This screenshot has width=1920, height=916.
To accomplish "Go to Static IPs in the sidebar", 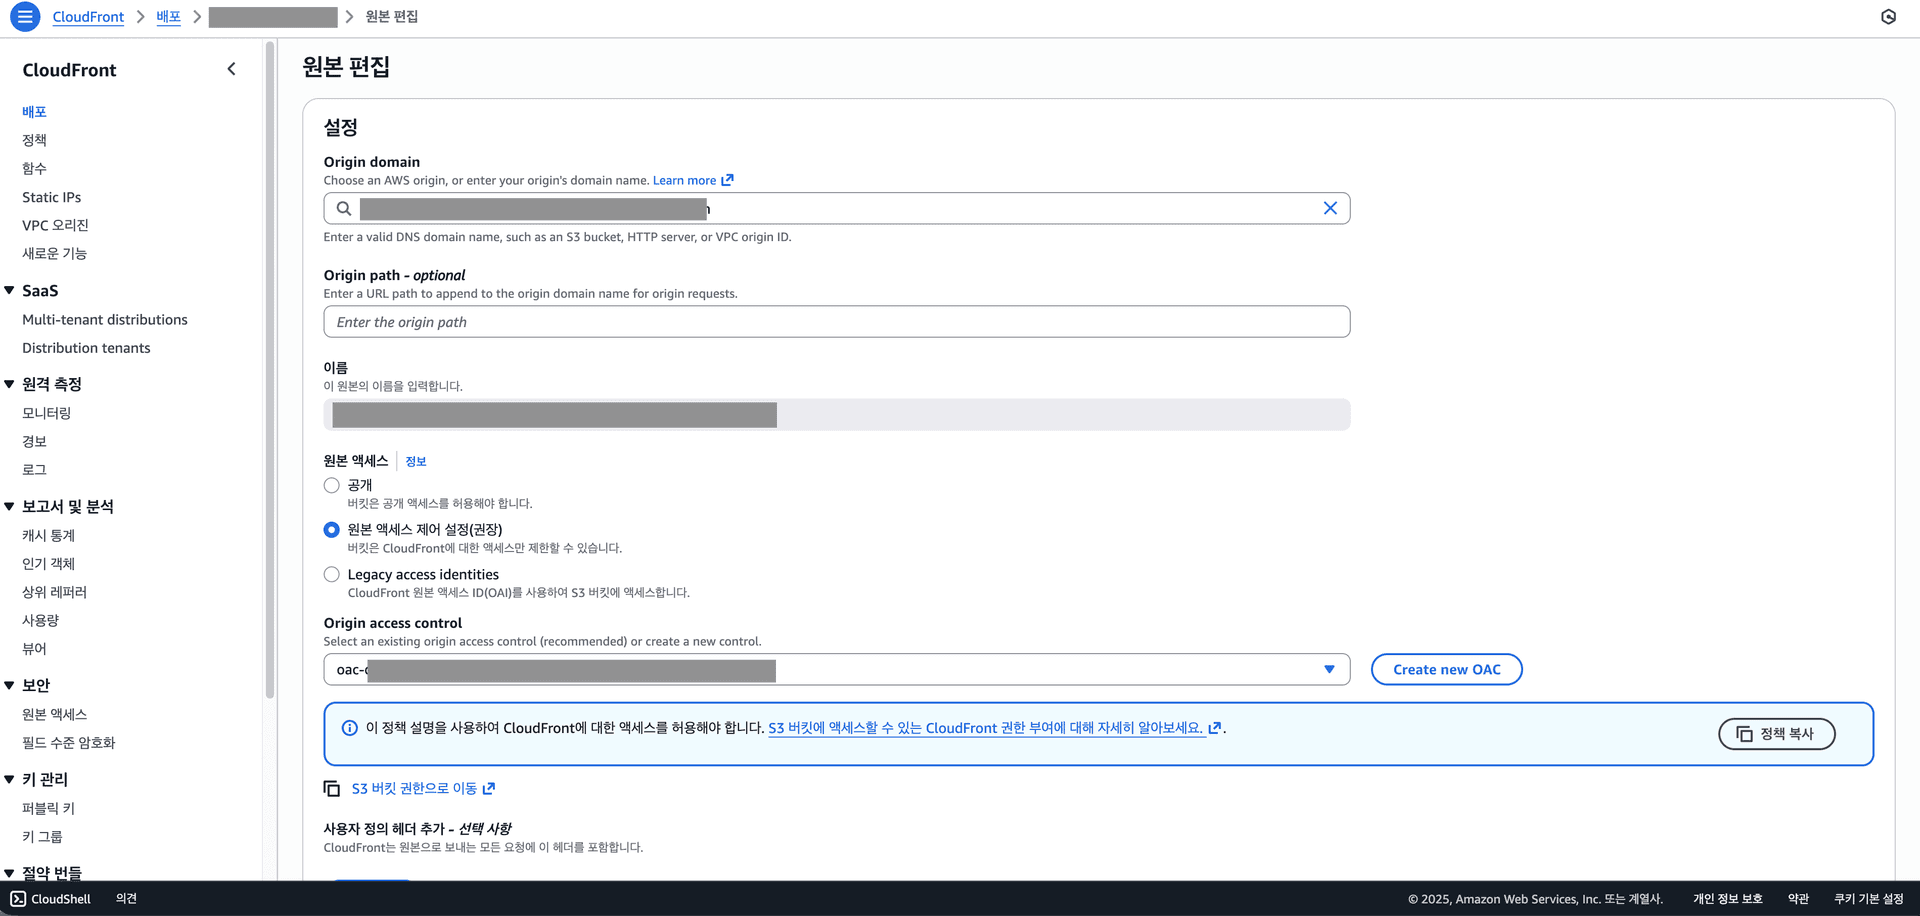I will (x=52, y=197).
